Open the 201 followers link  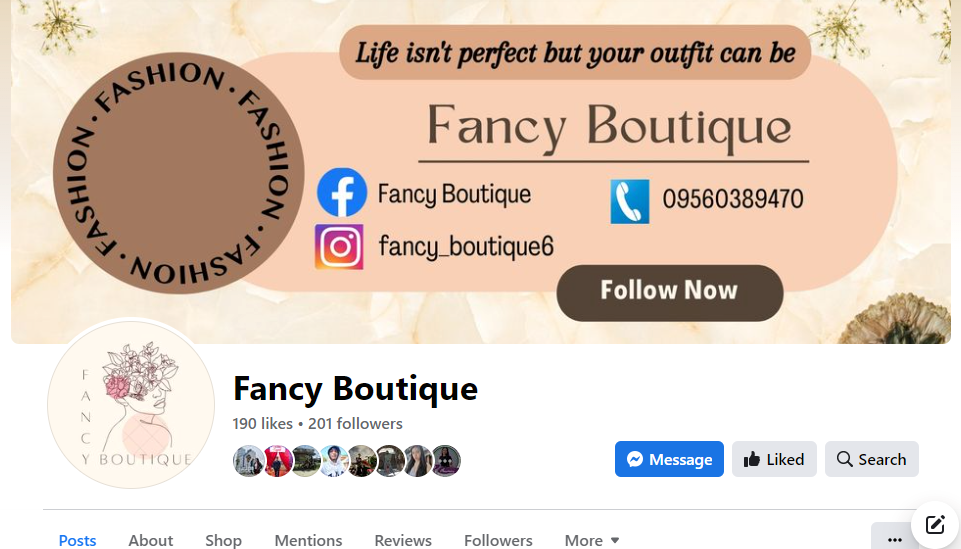[x=355, y=423]
